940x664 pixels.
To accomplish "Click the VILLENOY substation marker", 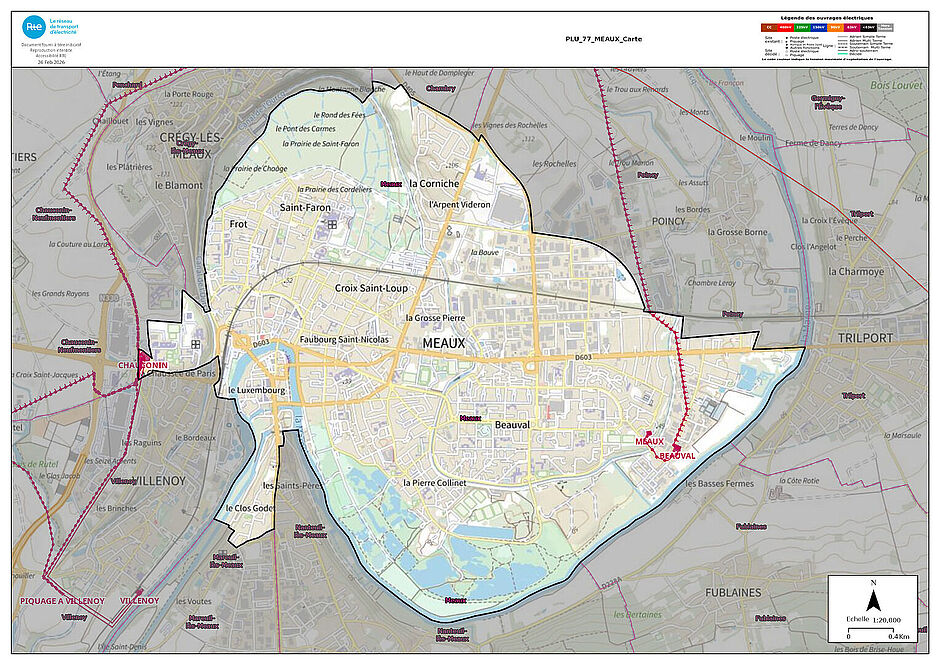I will point(140,591).
